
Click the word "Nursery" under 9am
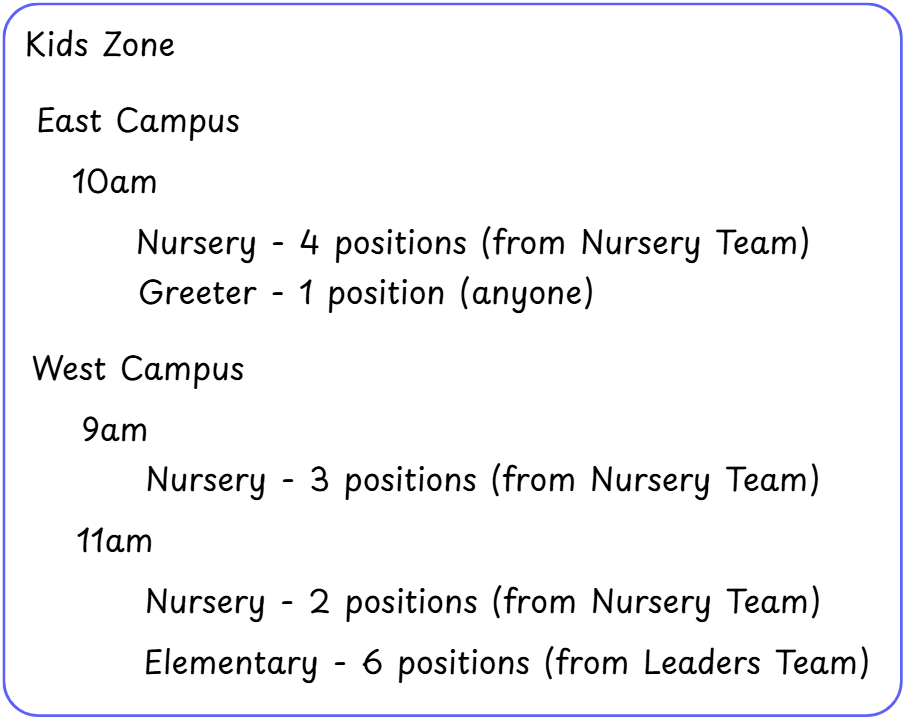coord(205,480)
